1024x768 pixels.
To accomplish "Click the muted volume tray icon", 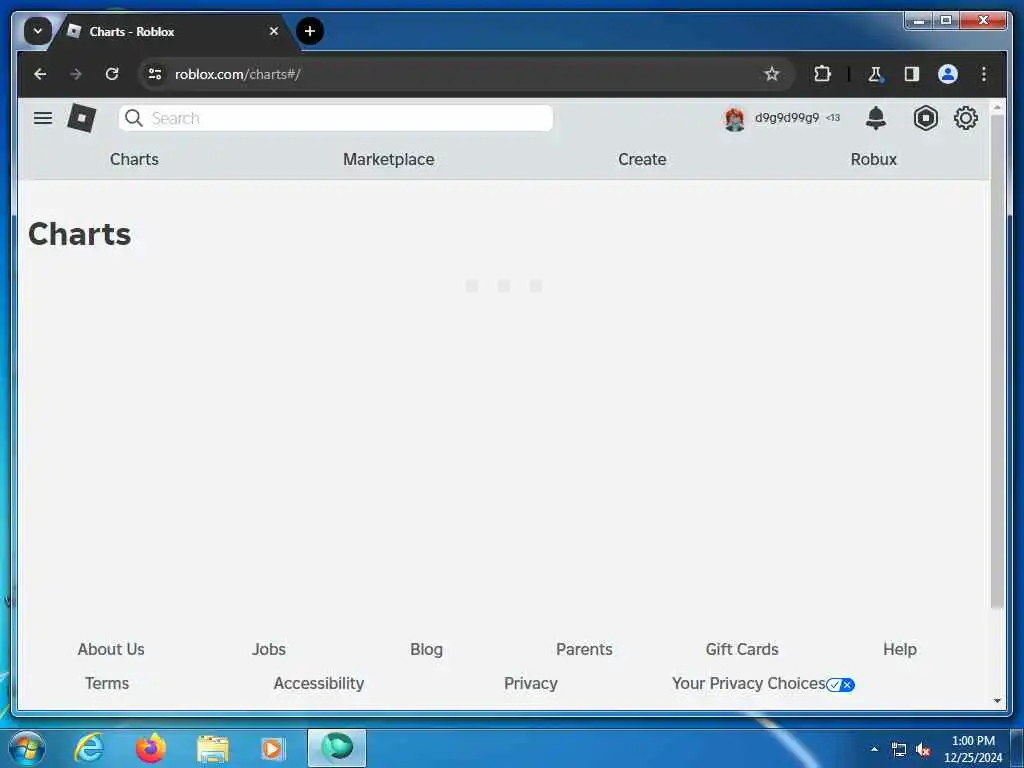I will pyautogui.click(x=923, y=750).
